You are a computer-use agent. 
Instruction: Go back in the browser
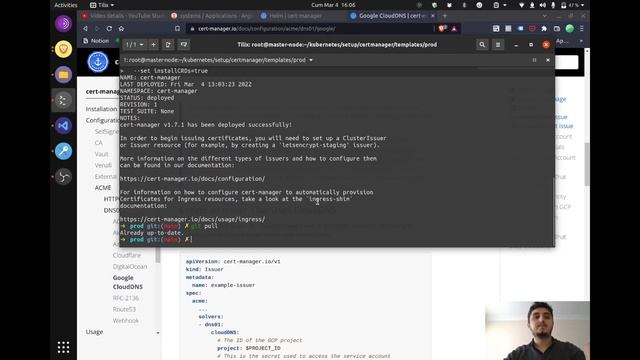point(85,29)
